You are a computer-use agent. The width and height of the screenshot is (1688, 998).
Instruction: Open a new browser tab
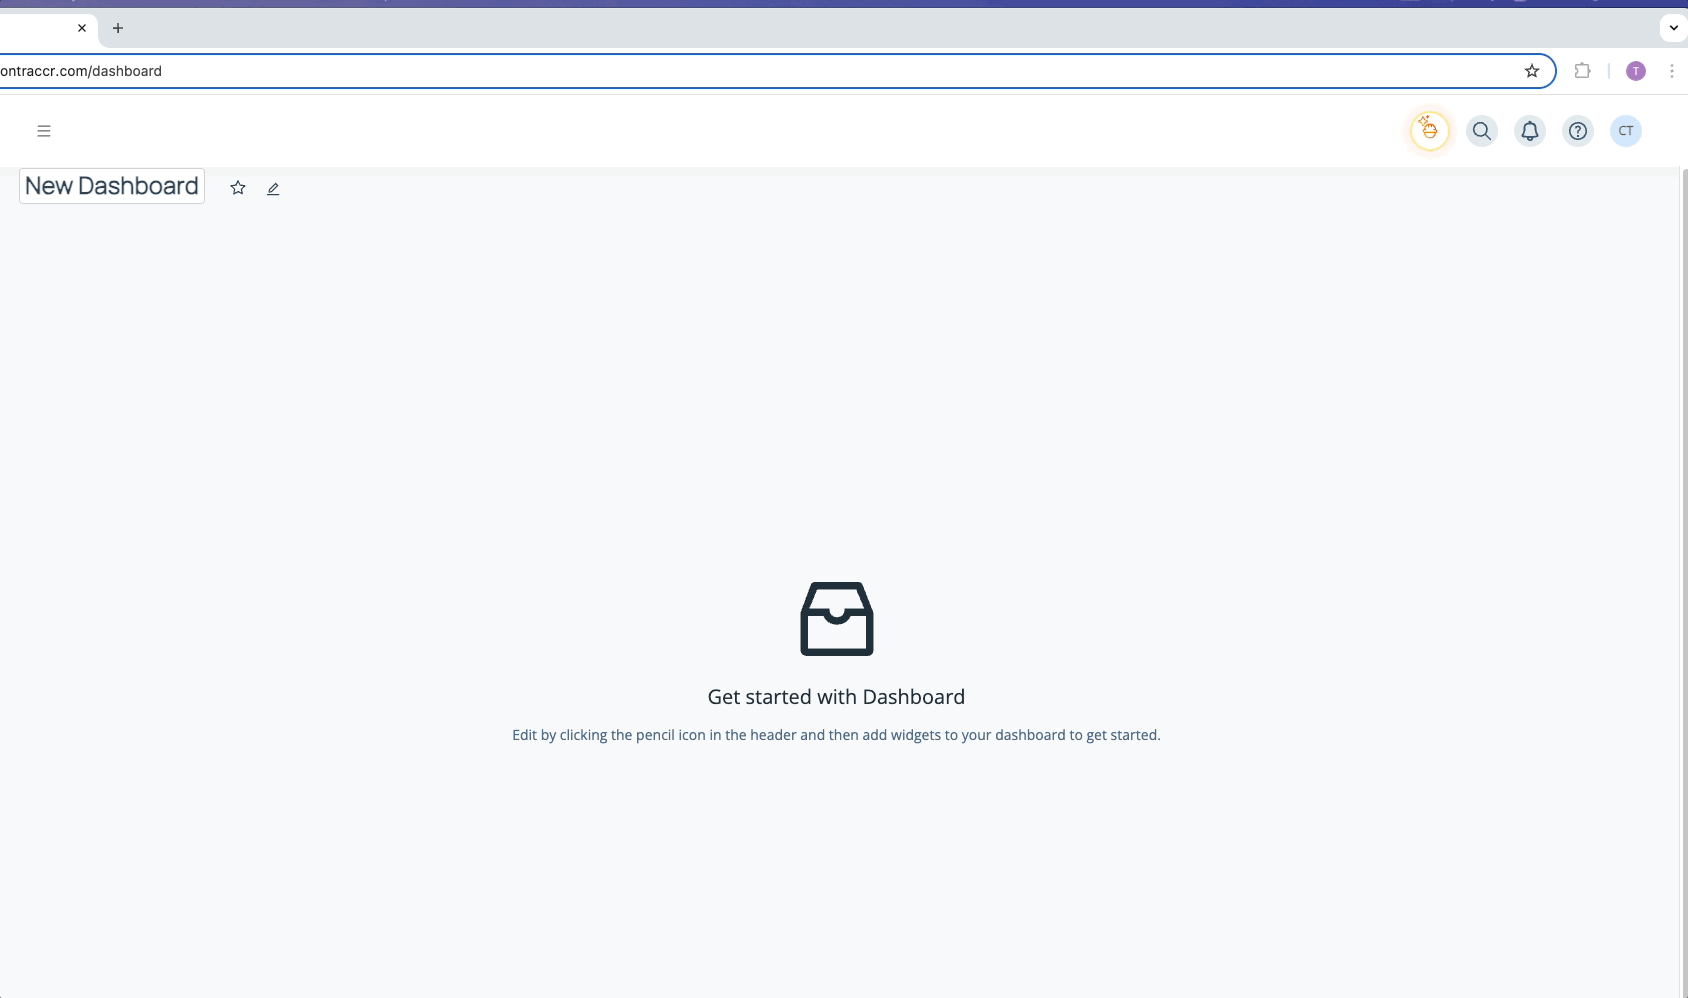[x=118, y=28]
